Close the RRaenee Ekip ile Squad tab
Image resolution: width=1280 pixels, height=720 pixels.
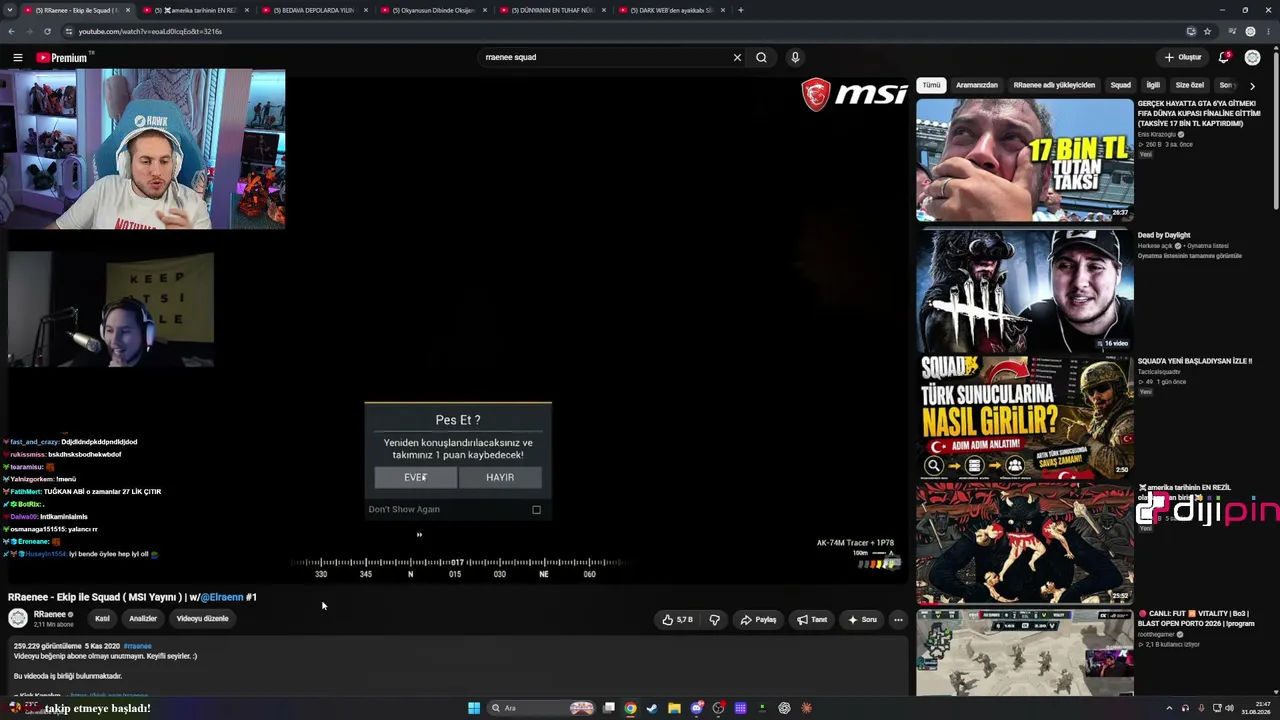(x=127, y=10)
